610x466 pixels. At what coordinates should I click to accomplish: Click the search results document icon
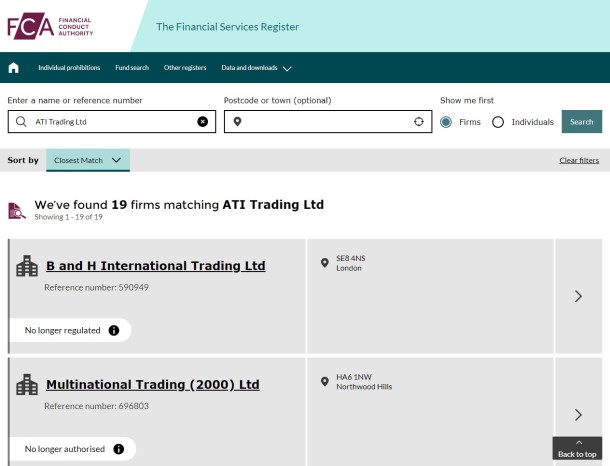(17, 211)
